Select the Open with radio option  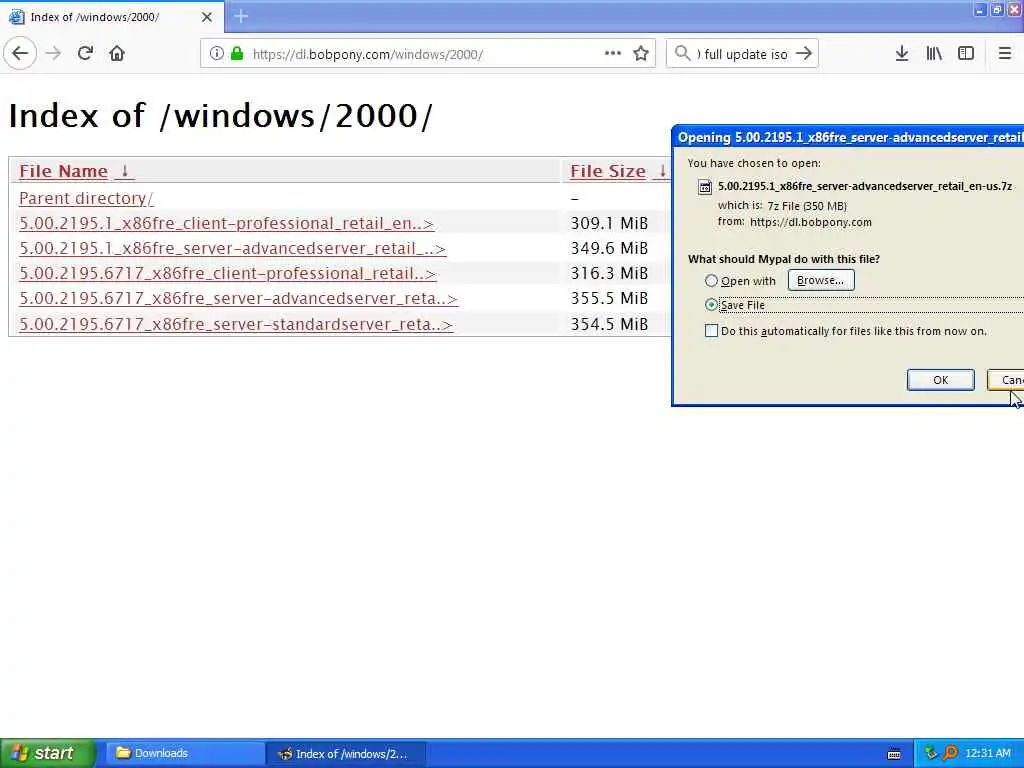point(711,281)
